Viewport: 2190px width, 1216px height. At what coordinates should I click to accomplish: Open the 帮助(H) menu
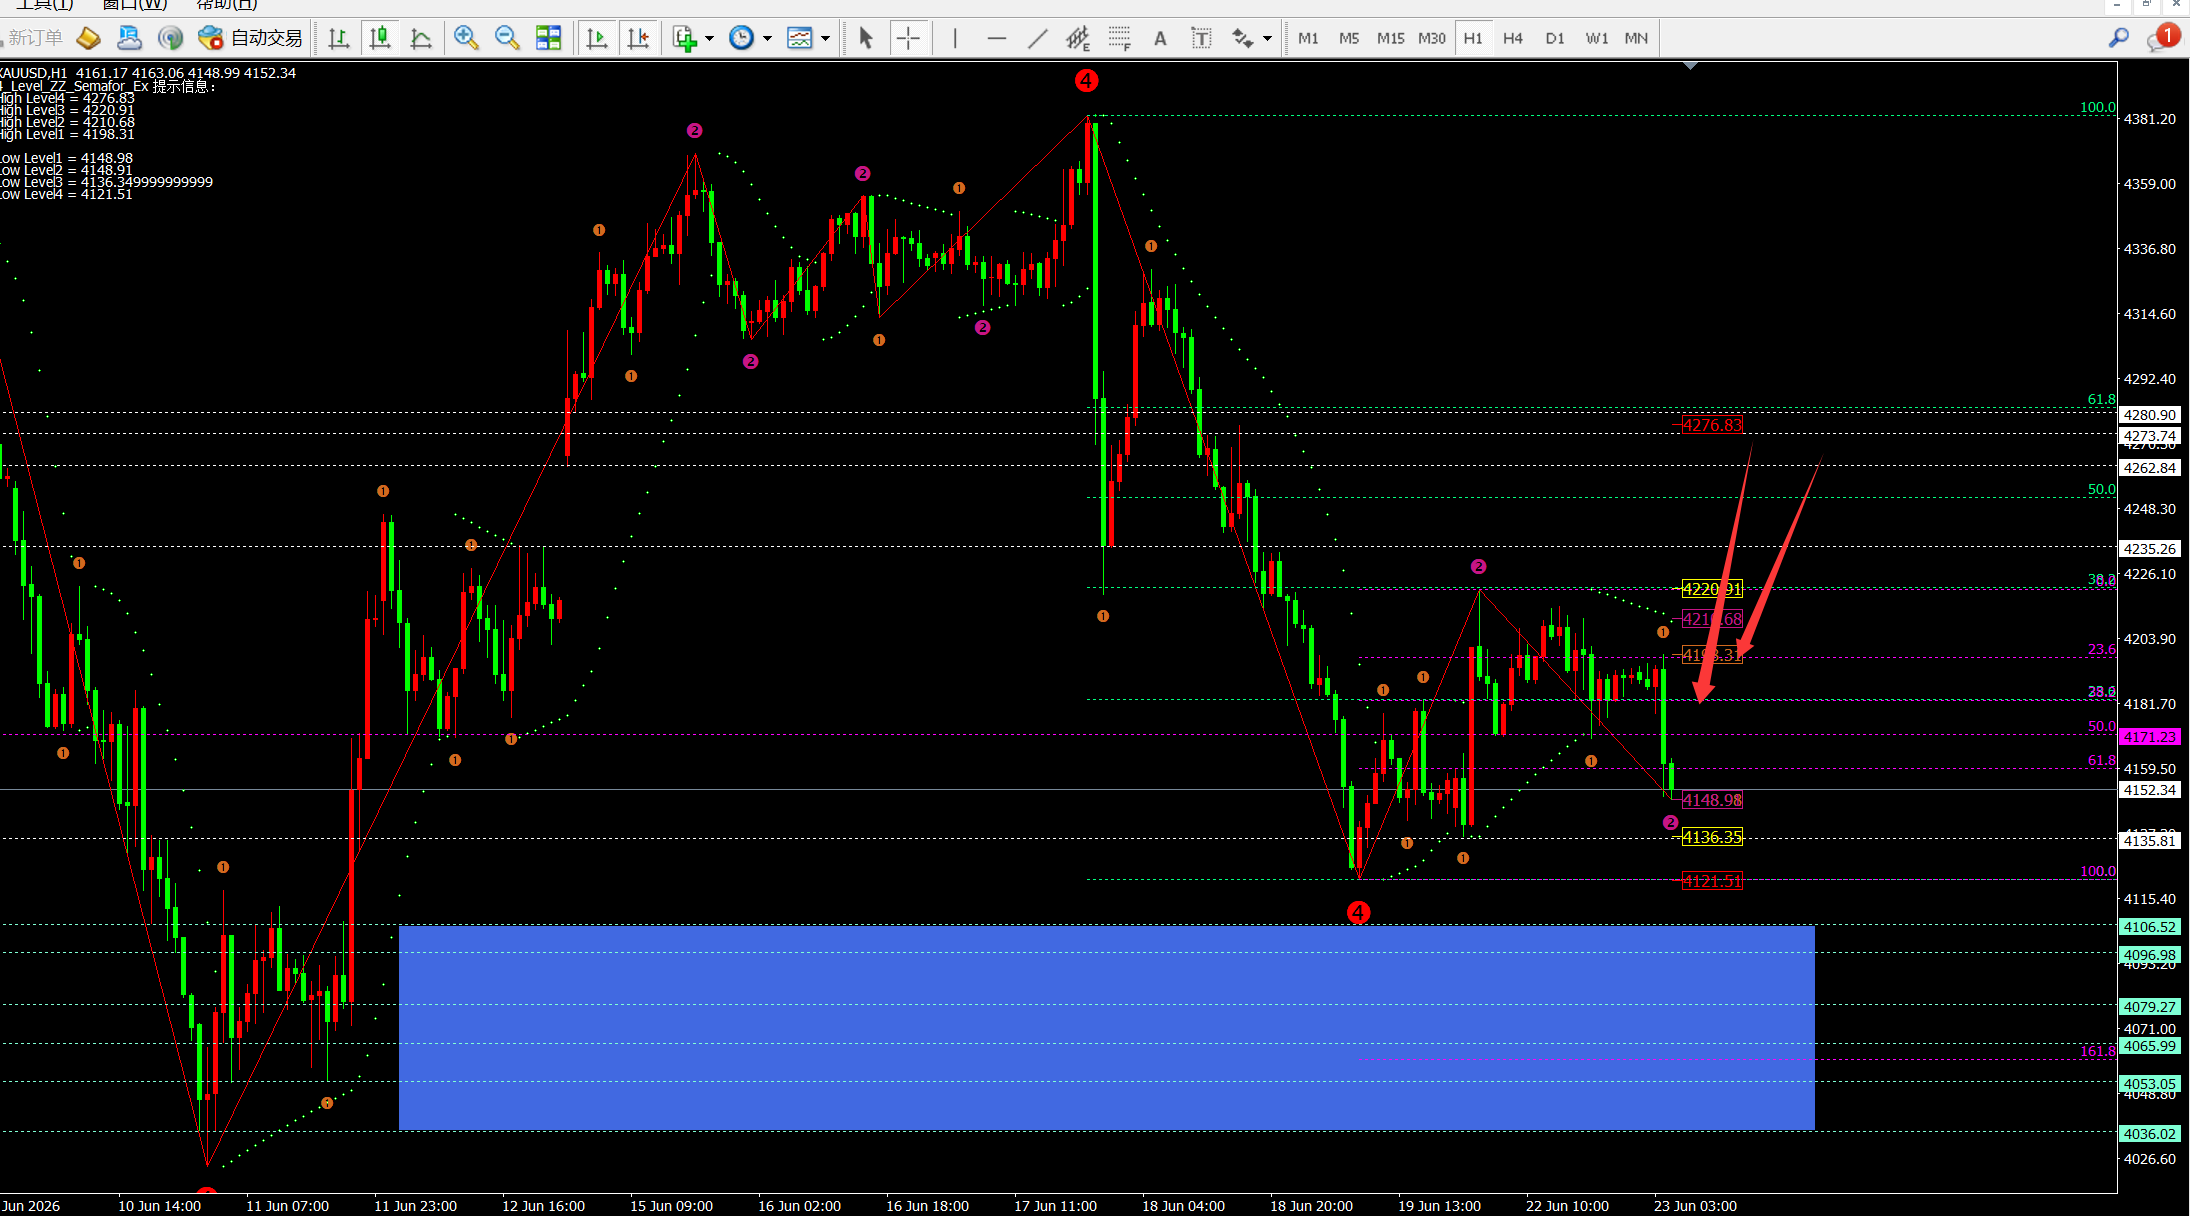pyautogui.click(x=227, y=5)
